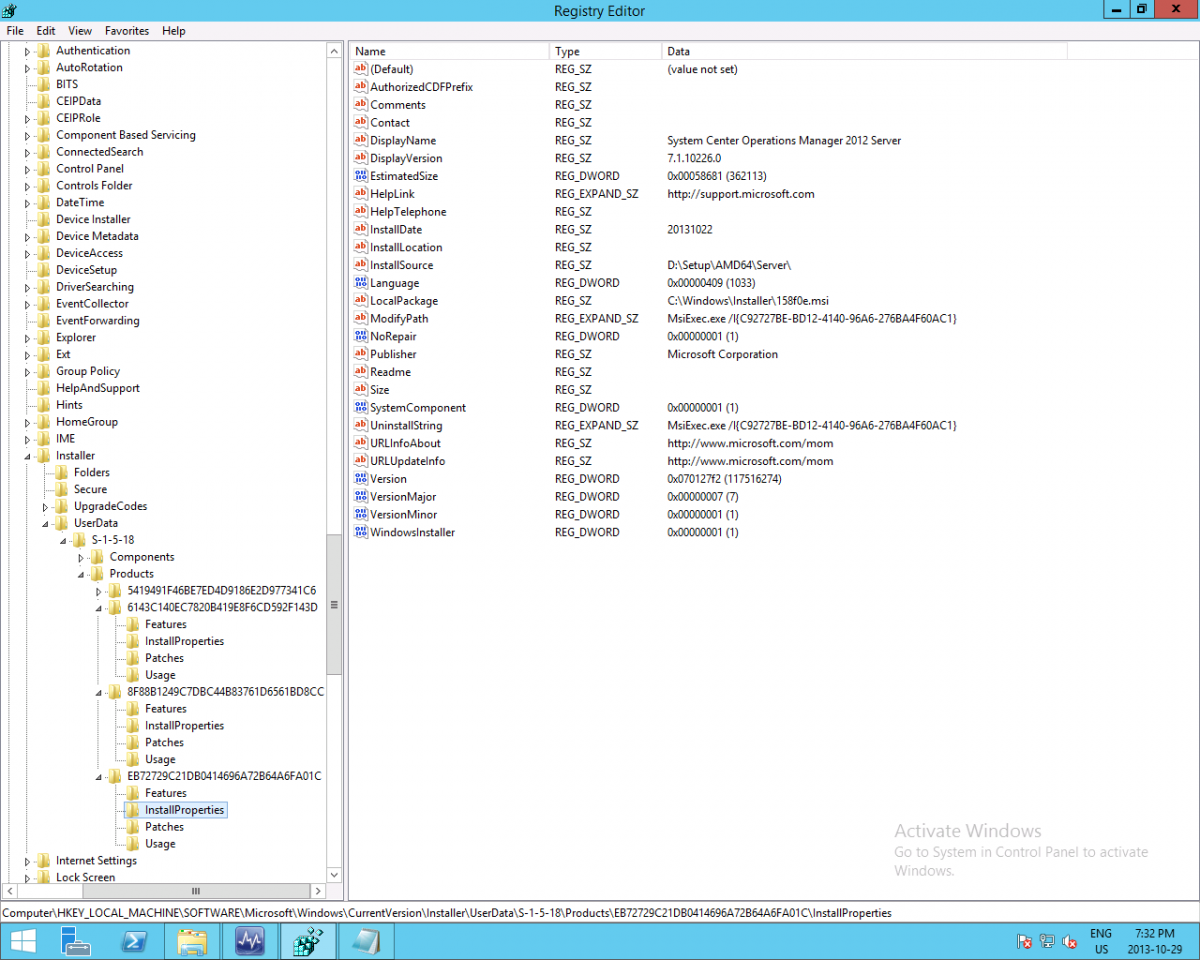1200x960 pixels.
Task: Open Server Manager from taskbar
Action: [x=77, y=941]
